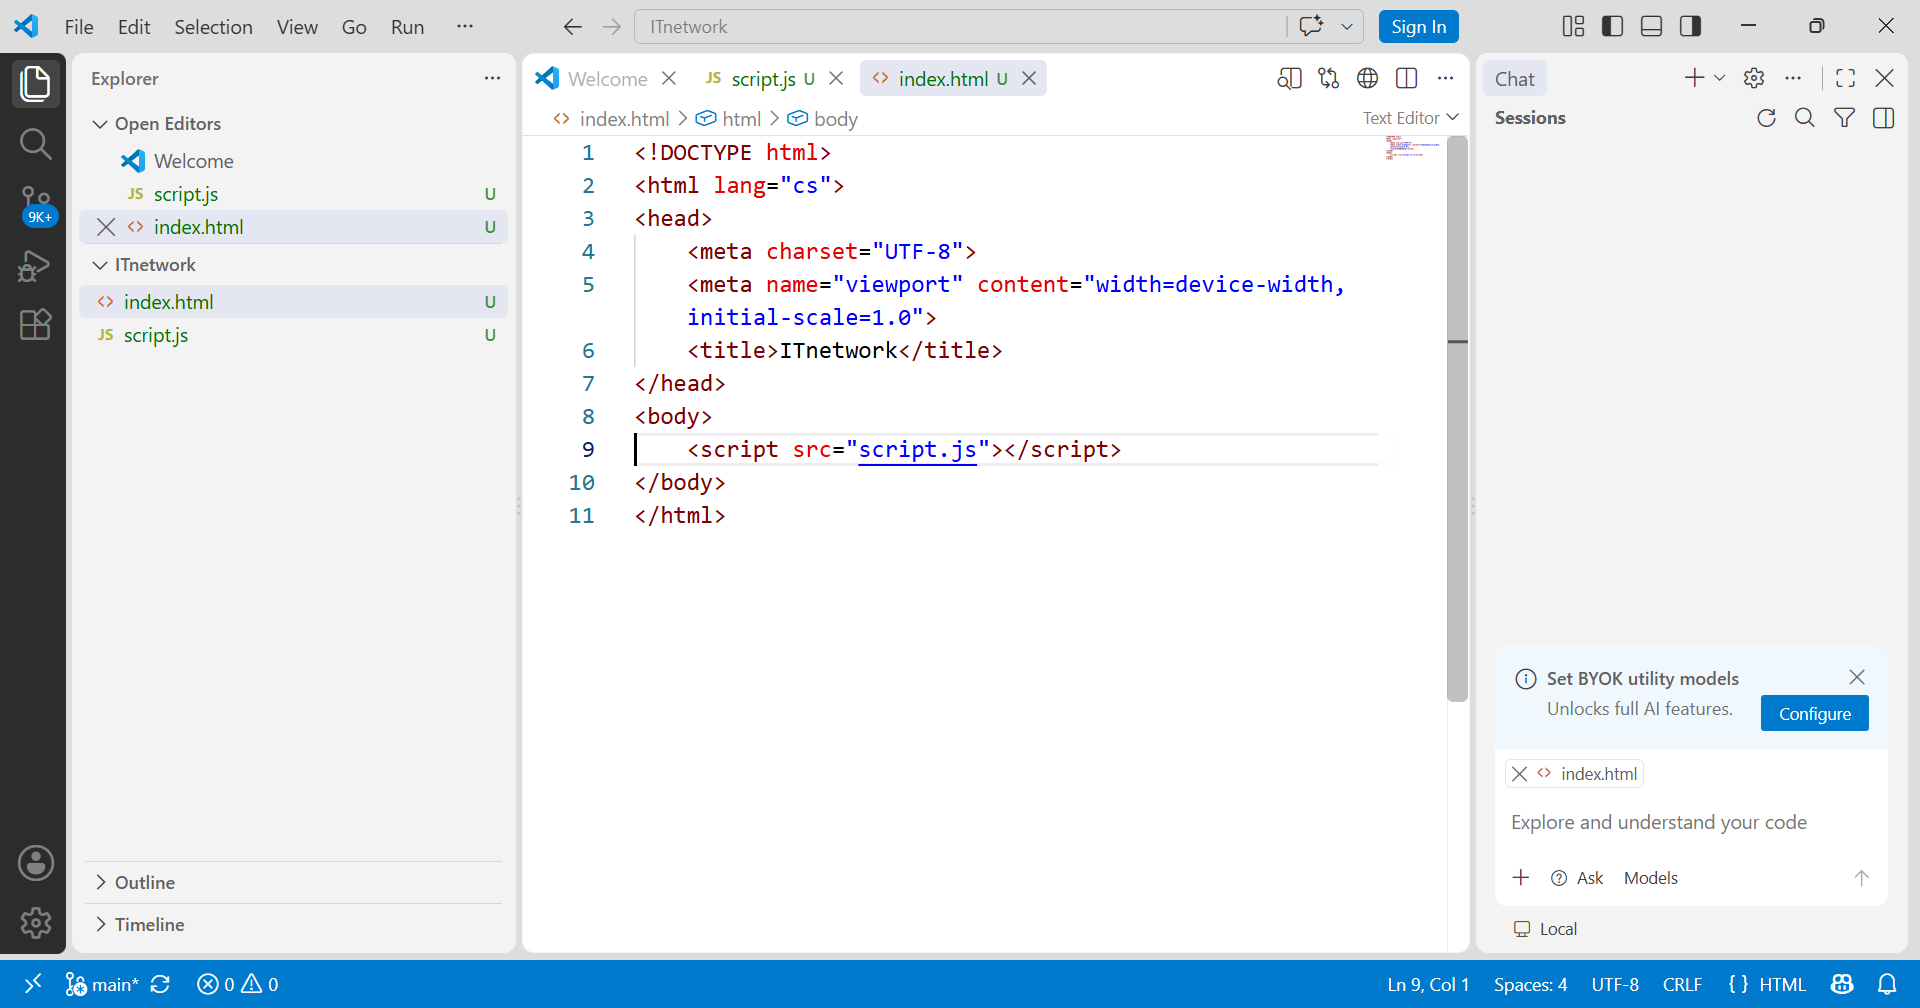Toggle Primary Side Bar visibility
This screenshot has height=1008, width=1920.
click(x=1612, y=26)
